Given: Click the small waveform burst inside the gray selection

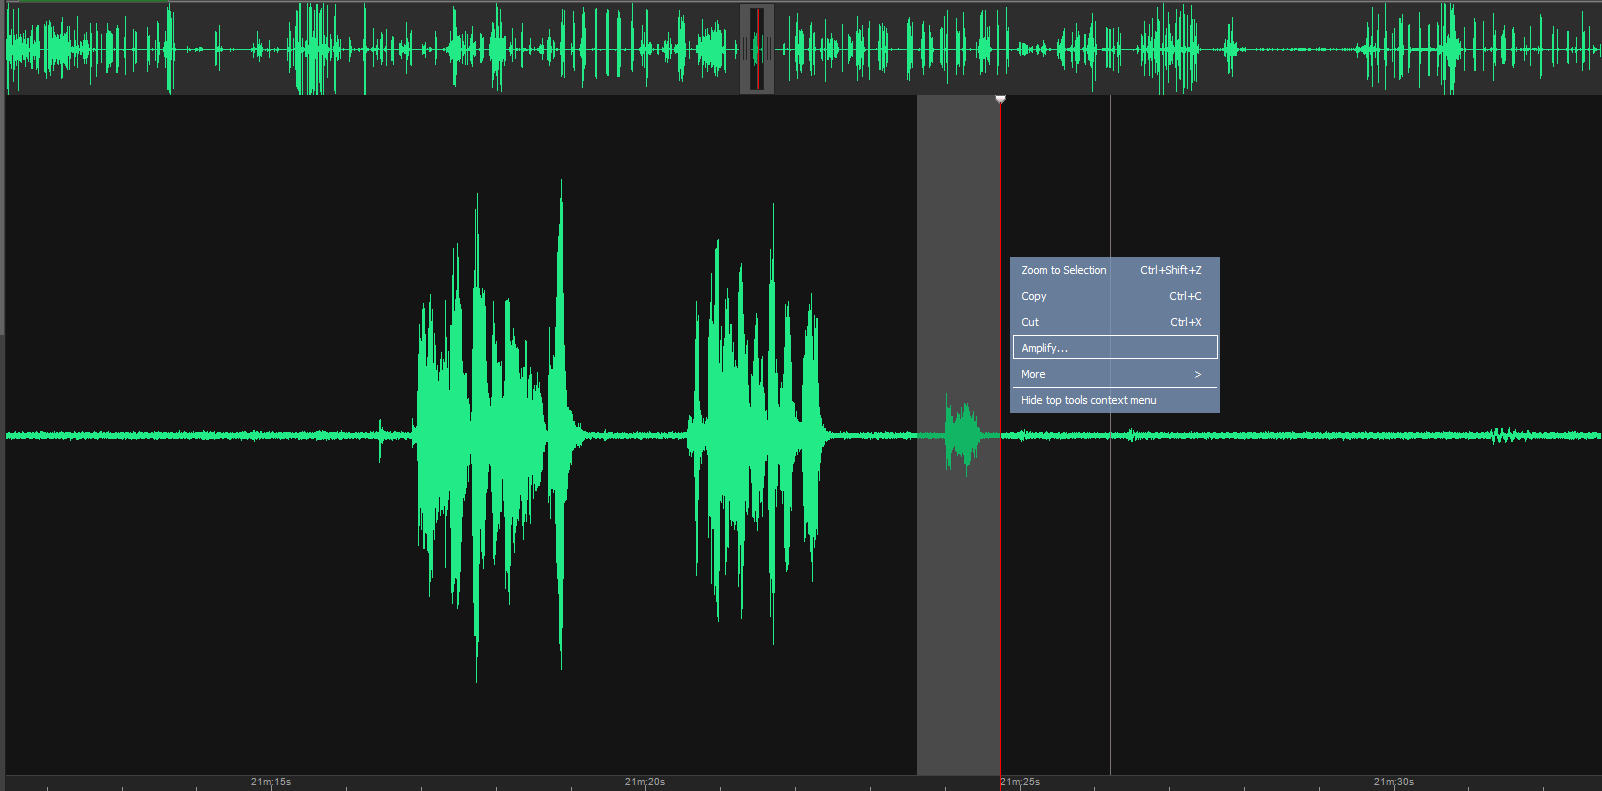Looking at the screenshot, I should 963,435.
